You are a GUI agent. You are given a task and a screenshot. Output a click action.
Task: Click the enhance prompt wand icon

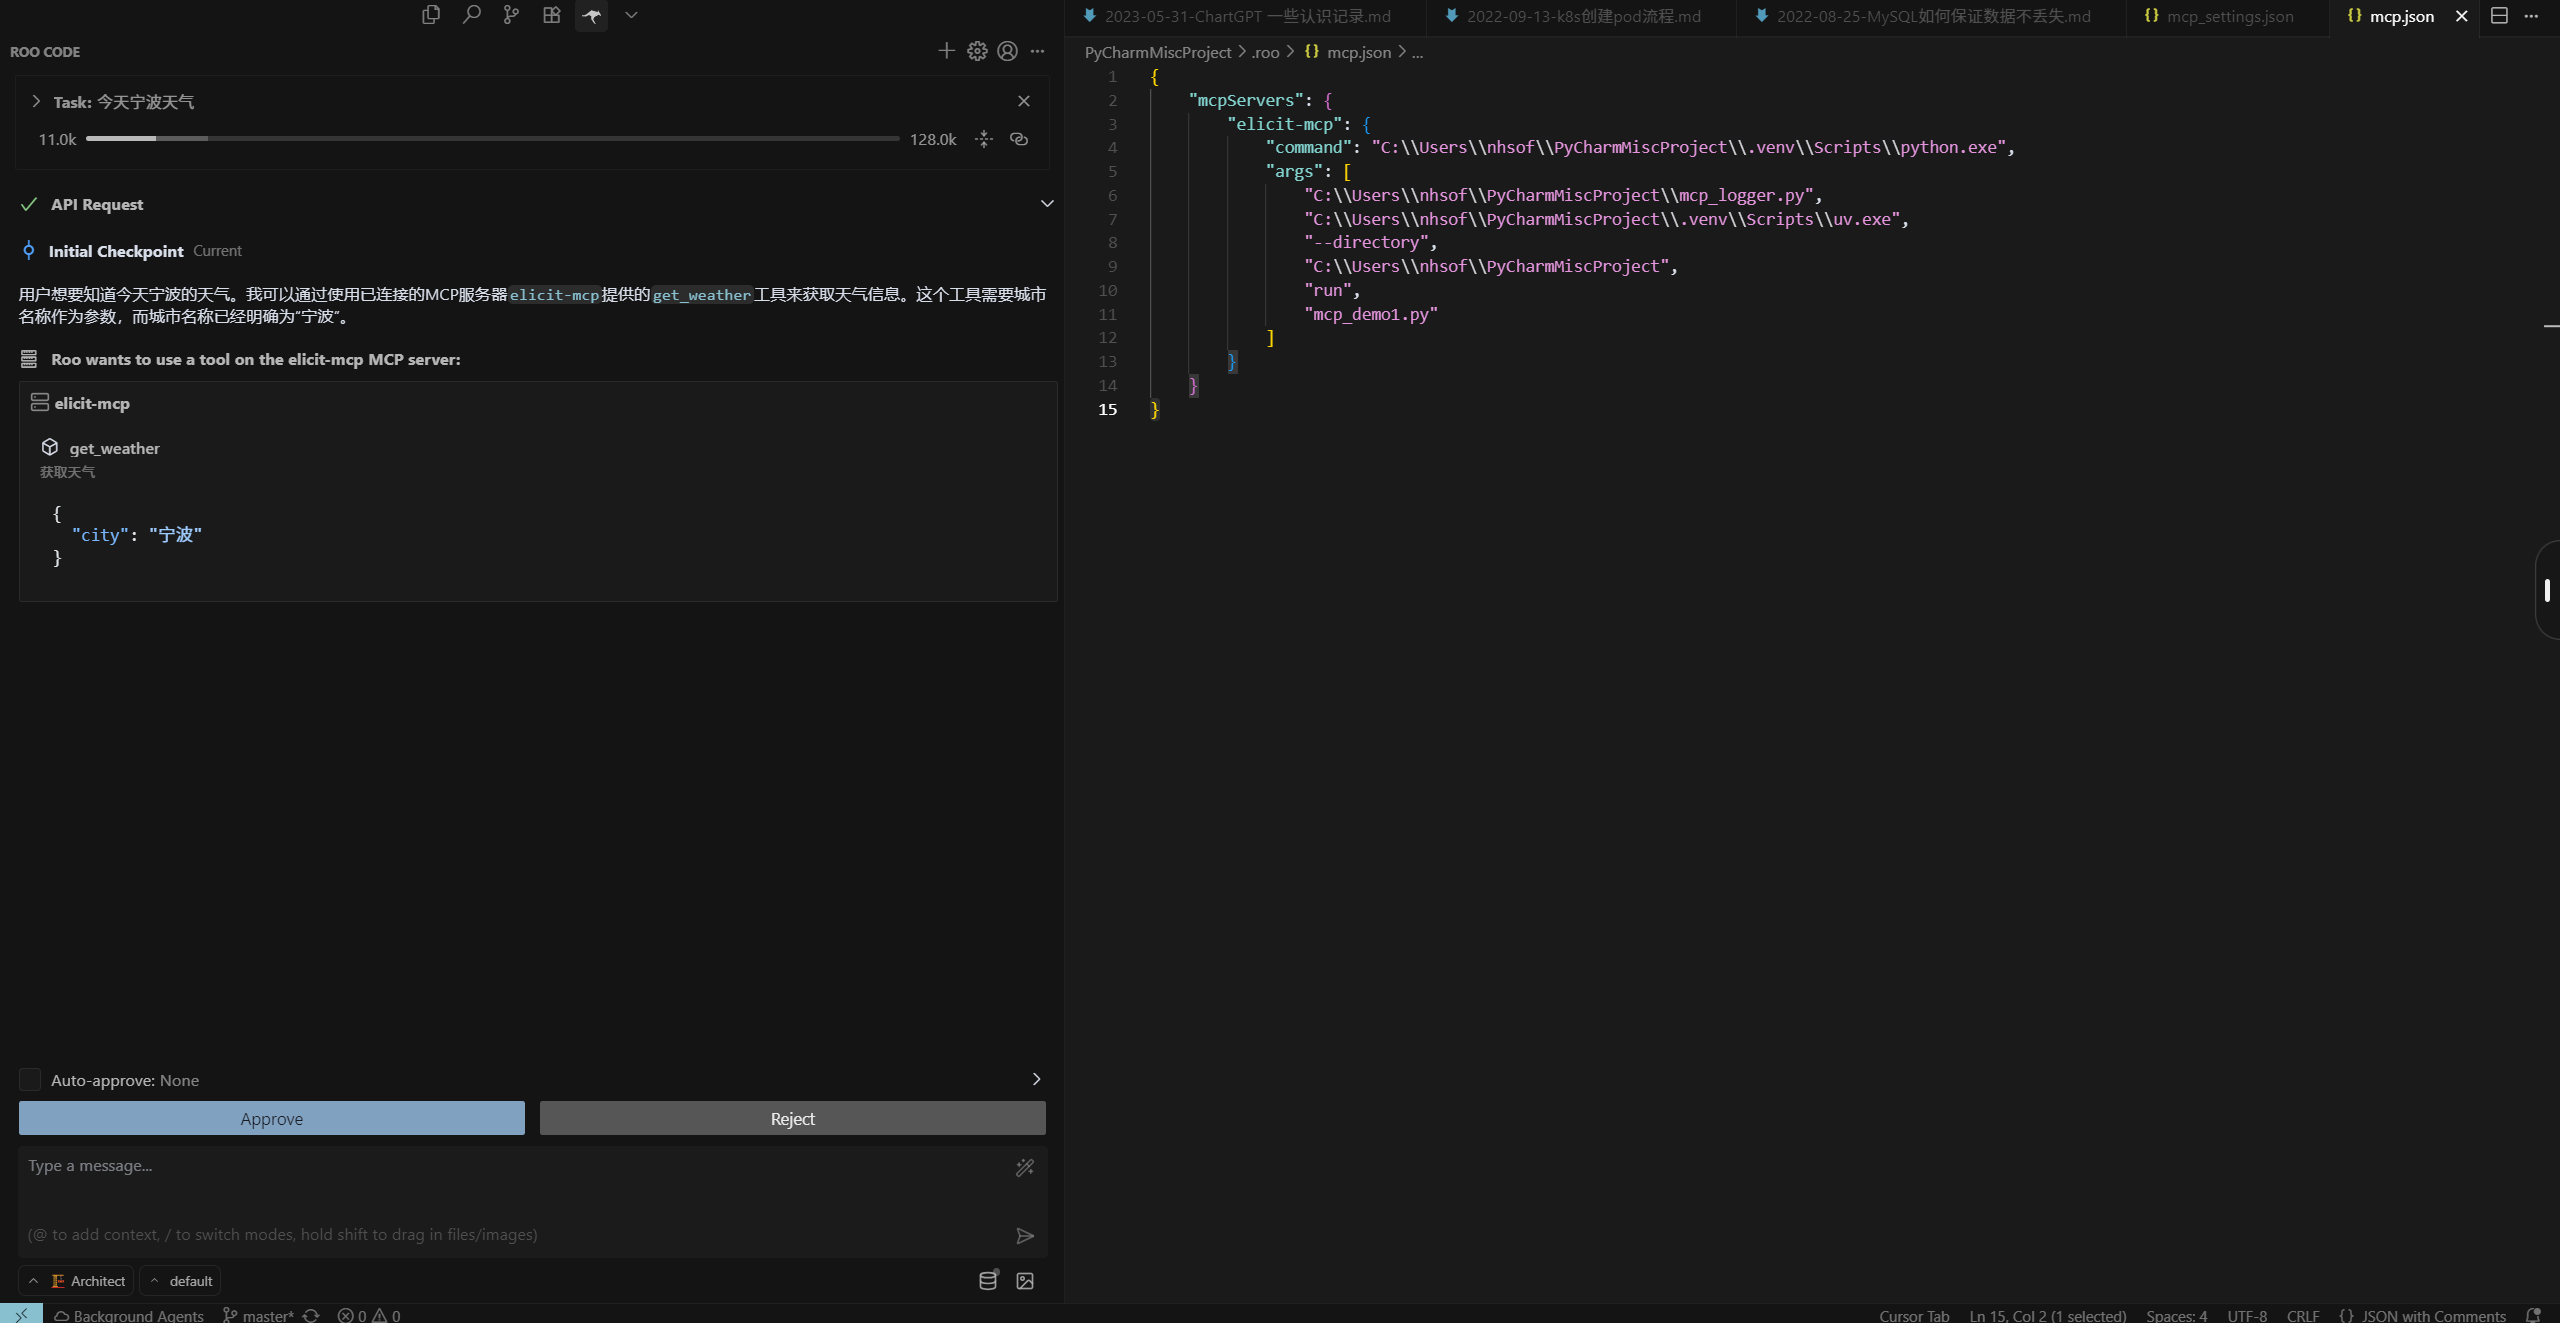click(x=1025, y=1167)
